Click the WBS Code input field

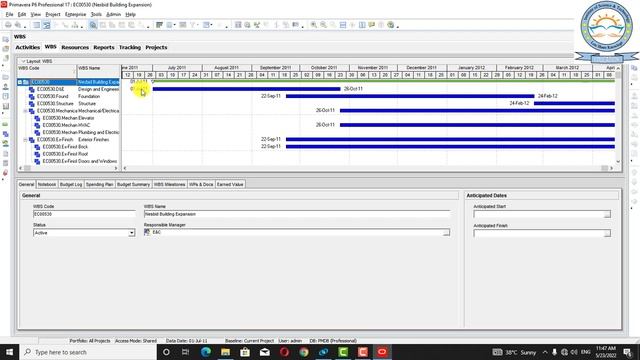point(84,214)
